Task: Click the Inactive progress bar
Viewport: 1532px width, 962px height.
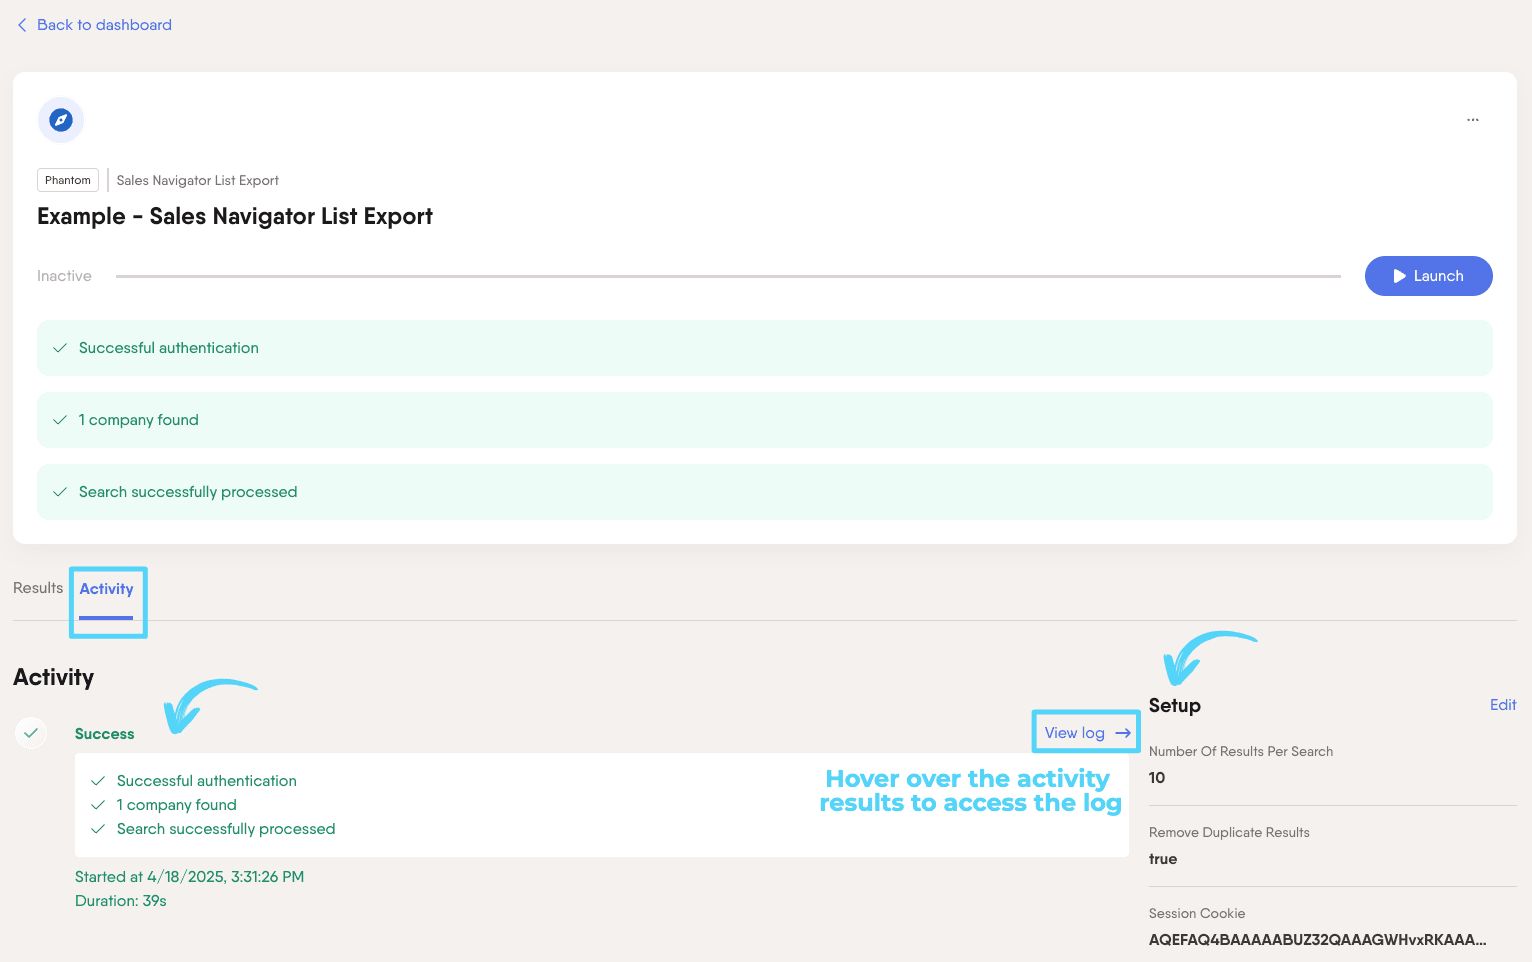Action: pos(728,276)
